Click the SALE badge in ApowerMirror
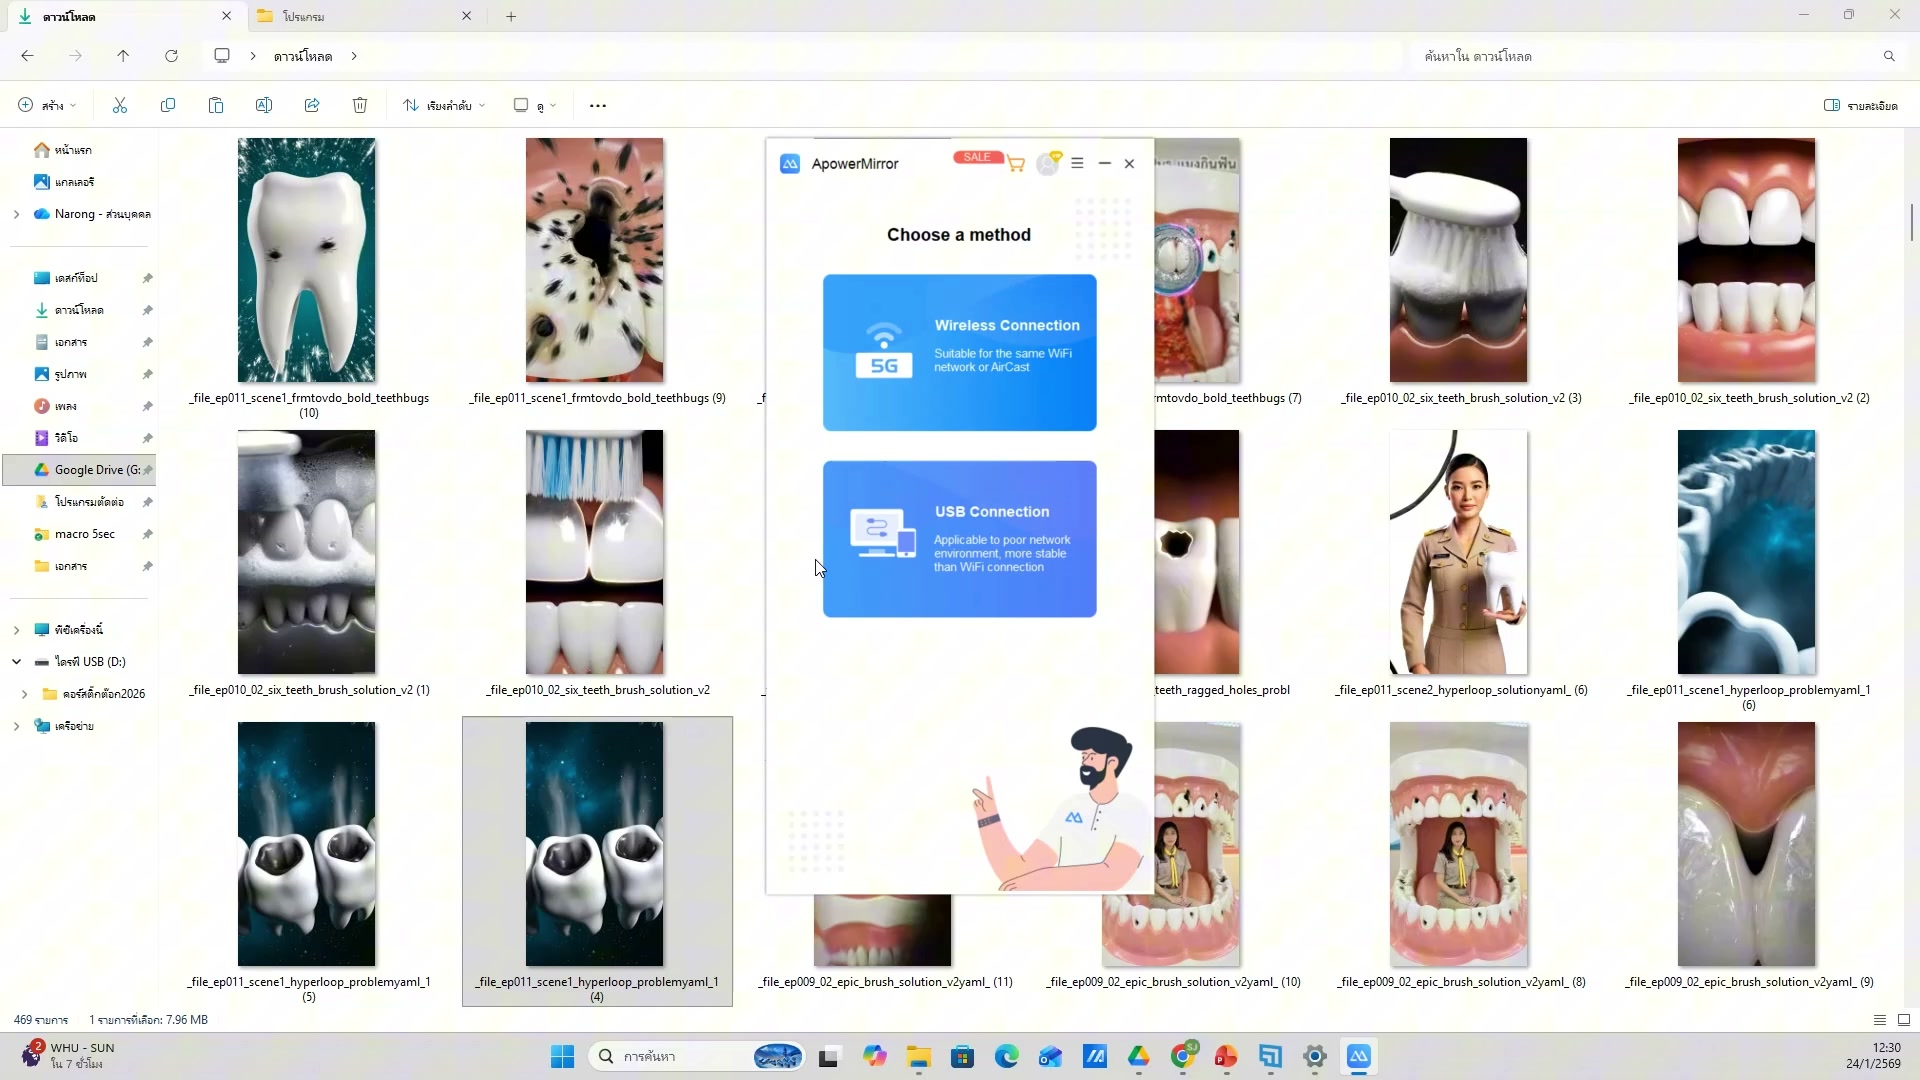The width and height of the screenshot is (1920, 1080). (x=976, y=157)
